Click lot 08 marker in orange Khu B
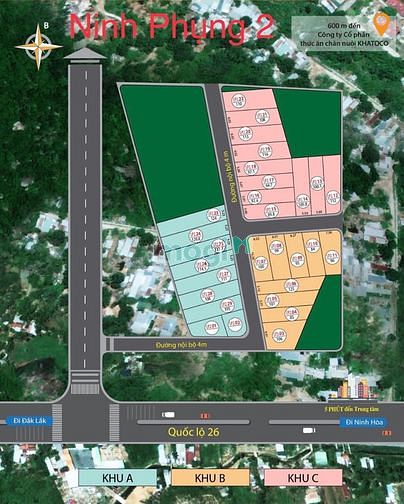Screen dimensions: 404x504 [x=276, y=248]
